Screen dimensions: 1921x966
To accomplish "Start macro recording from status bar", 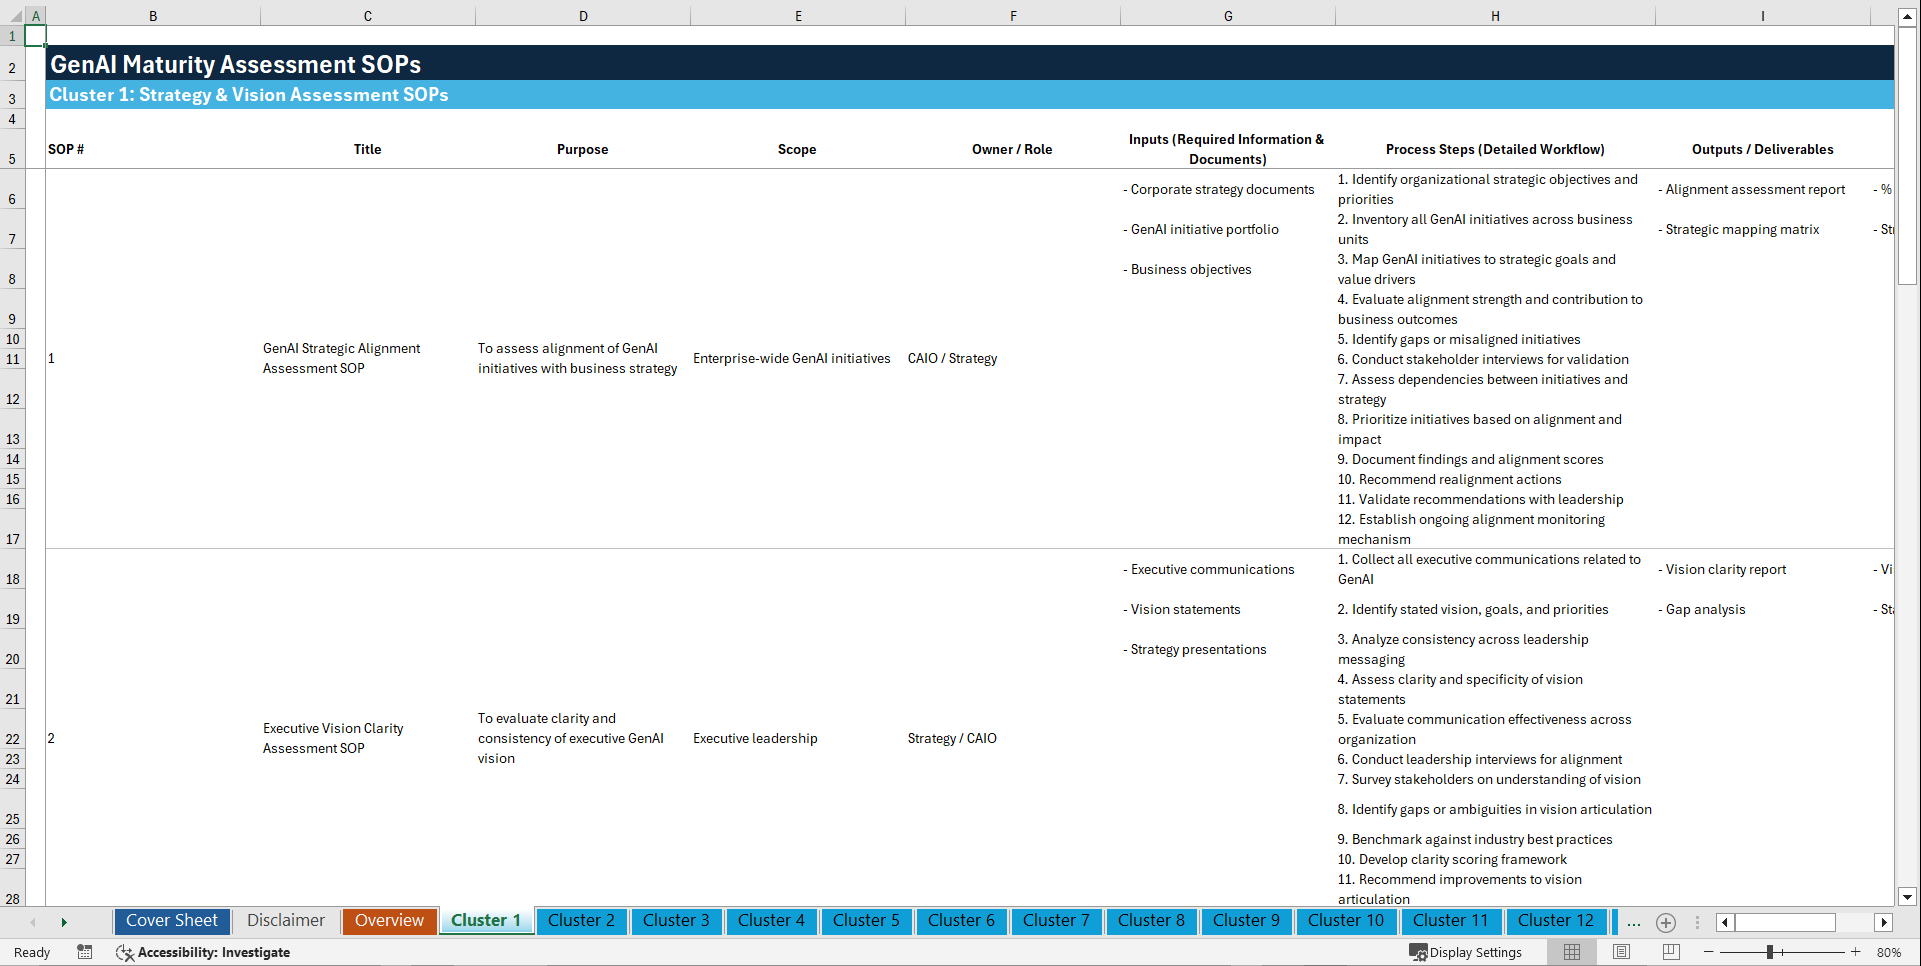I will point(85,952).
